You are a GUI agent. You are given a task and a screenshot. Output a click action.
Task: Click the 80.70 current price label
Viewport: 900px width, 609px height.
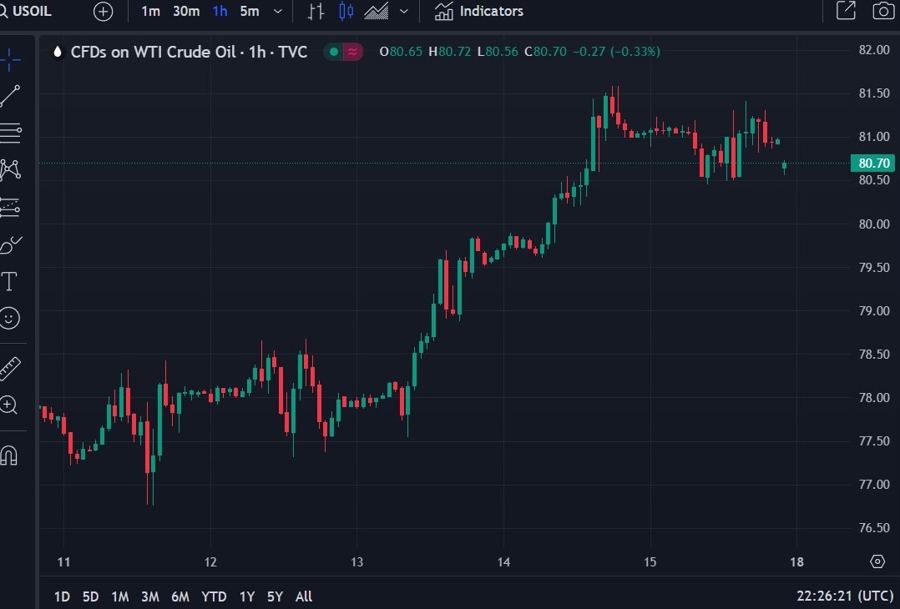pos(874,163)
